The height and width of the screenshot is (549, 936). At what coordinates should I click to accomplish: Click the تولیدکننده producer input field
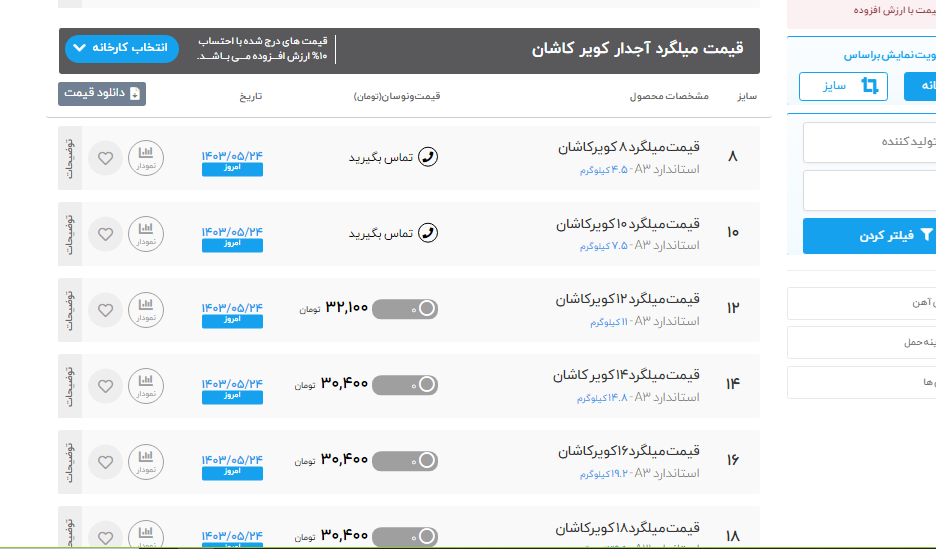click(869, 142)
